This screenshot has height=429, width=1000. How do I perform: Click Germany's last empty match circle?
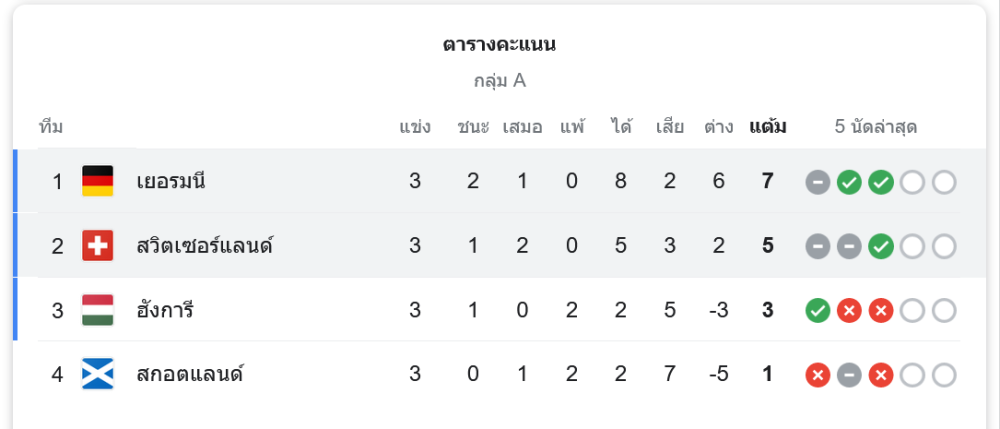click(944, 183)
